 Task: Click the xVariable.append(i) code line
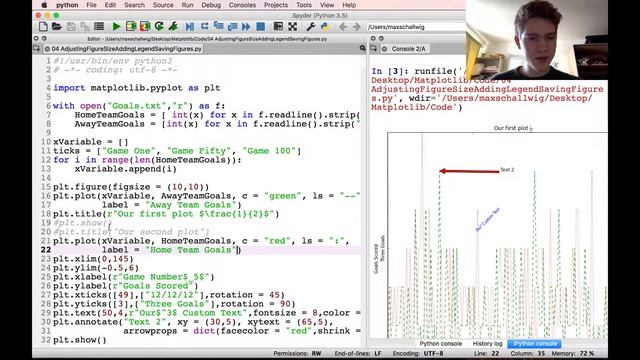point(126,169)
